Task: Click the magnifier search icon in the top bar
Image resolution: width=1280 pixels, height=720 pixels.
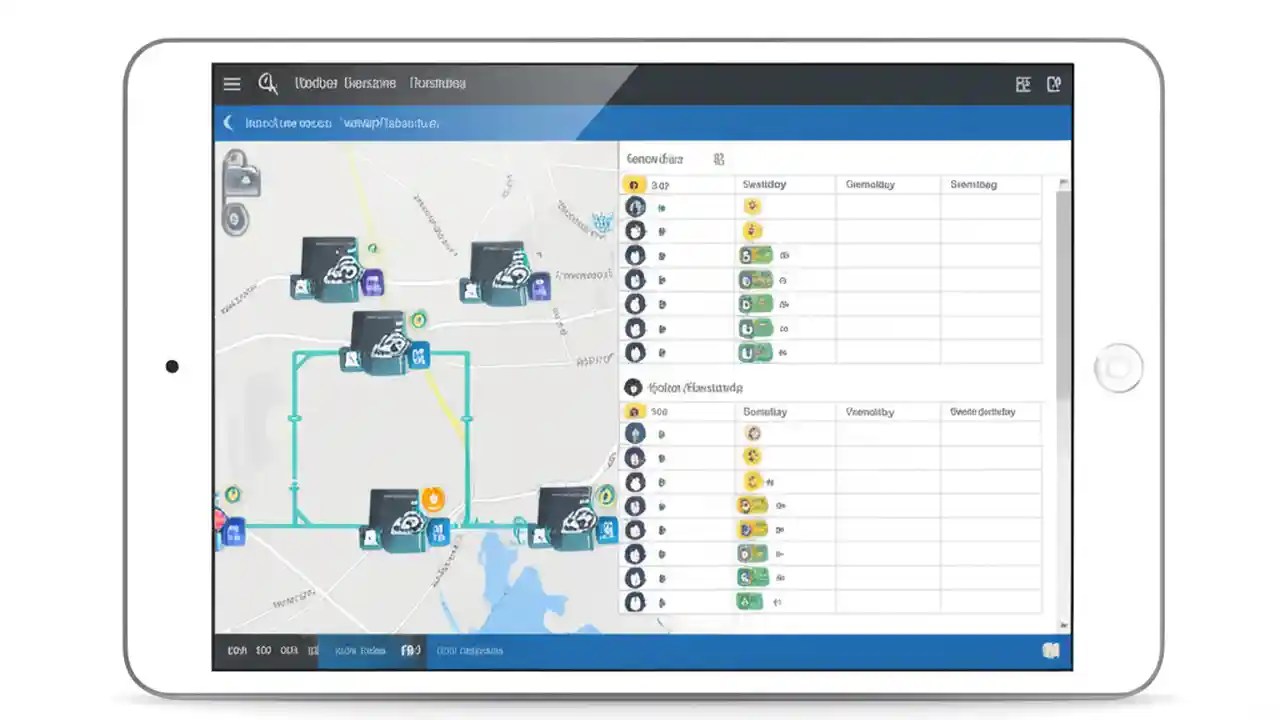Action: point(267,84)
